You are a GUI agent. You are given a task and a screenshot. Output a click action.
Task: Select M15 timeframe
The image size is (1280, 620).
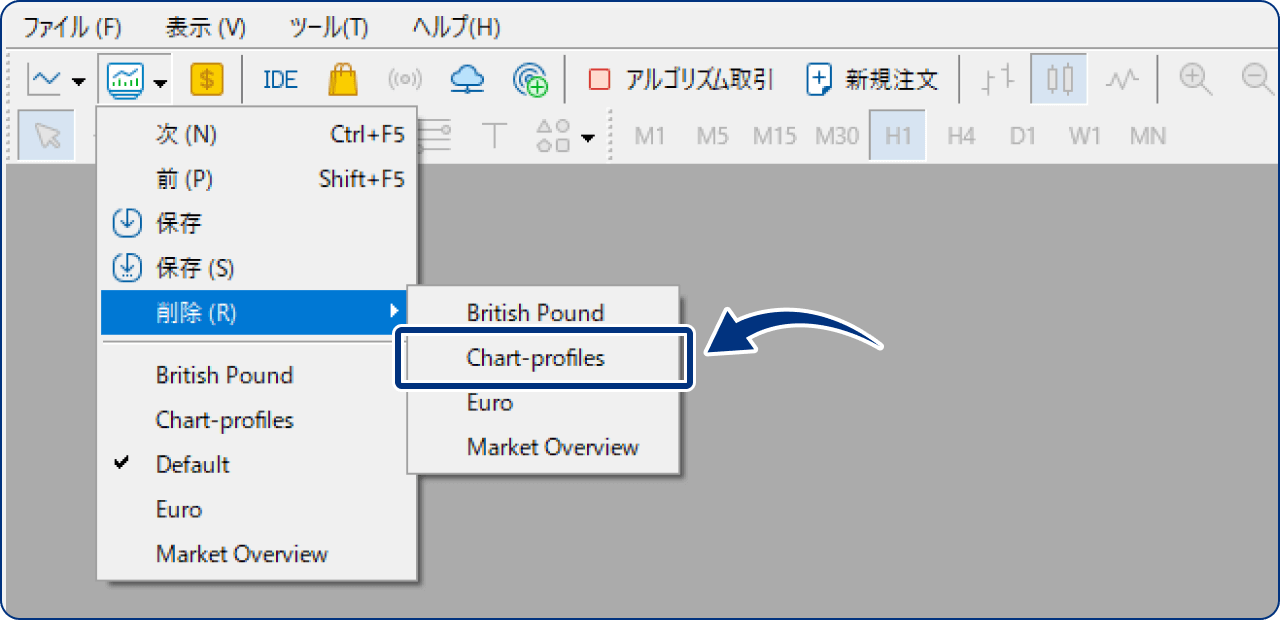[x=774, y=136]
